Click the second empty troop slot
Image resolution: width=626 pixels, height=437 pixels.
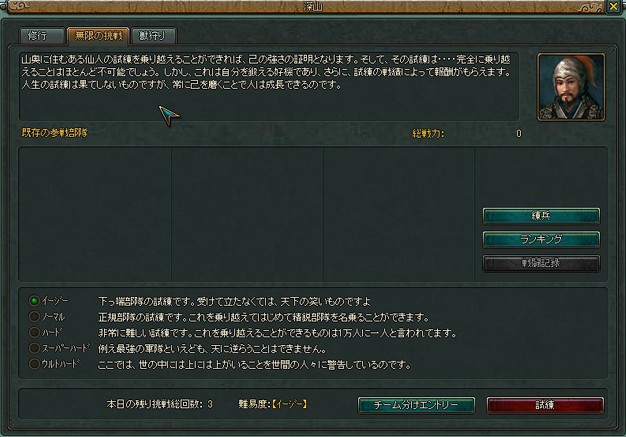pos(247,214)
